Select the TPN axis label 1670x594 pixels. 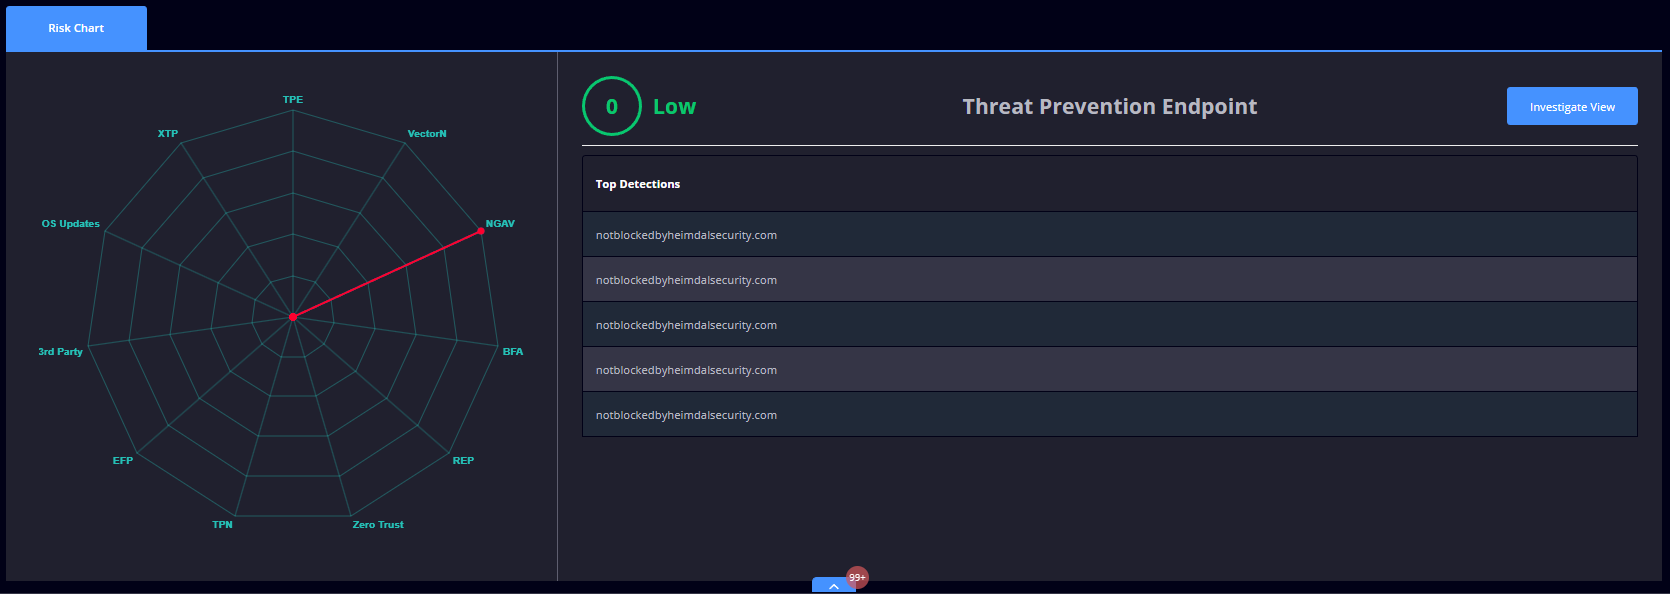pyautogui.click(x=222, y=525)
